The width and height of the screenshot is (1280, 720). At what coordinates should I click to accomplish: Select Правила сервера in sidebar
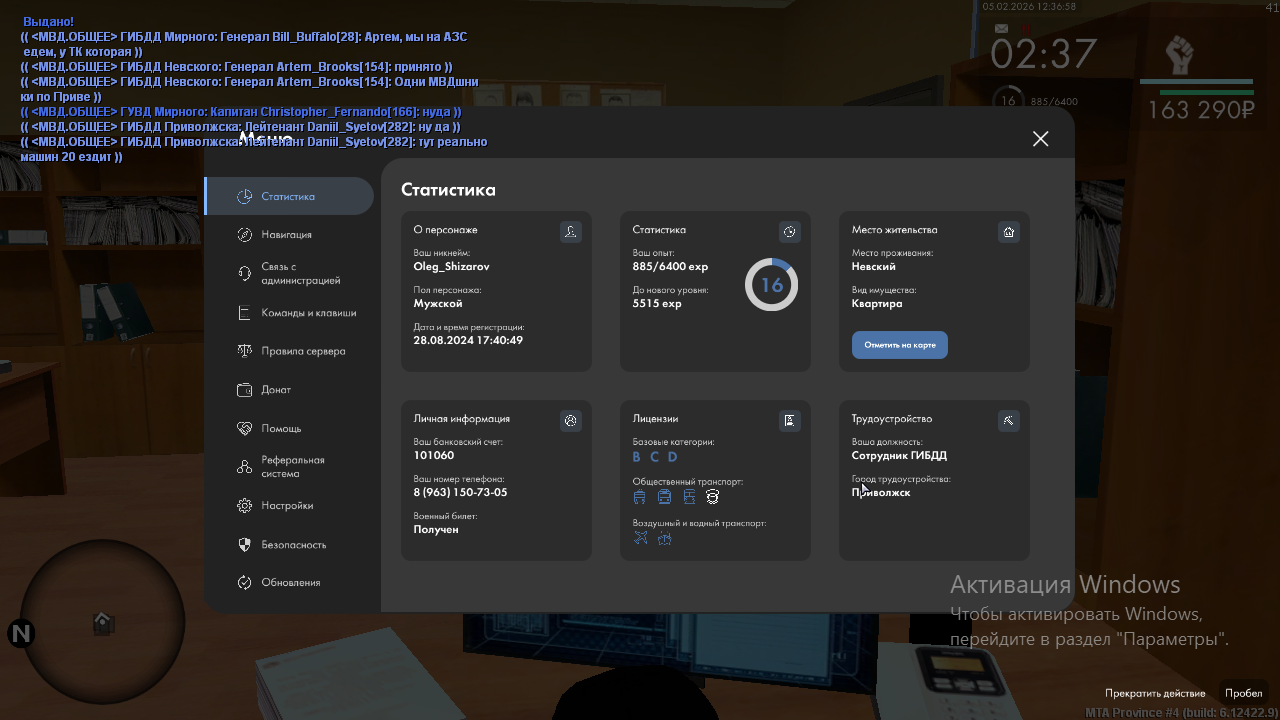[303, 352]
